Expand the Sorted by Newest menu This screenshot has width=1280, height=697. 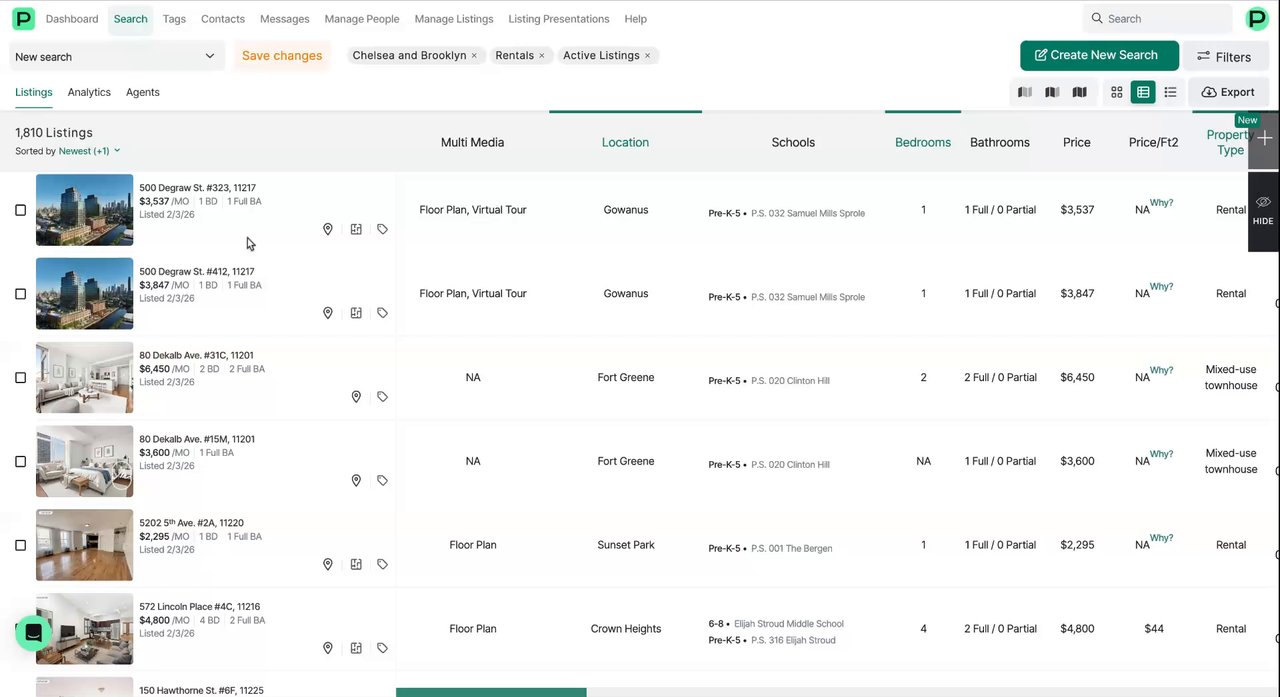89,151
